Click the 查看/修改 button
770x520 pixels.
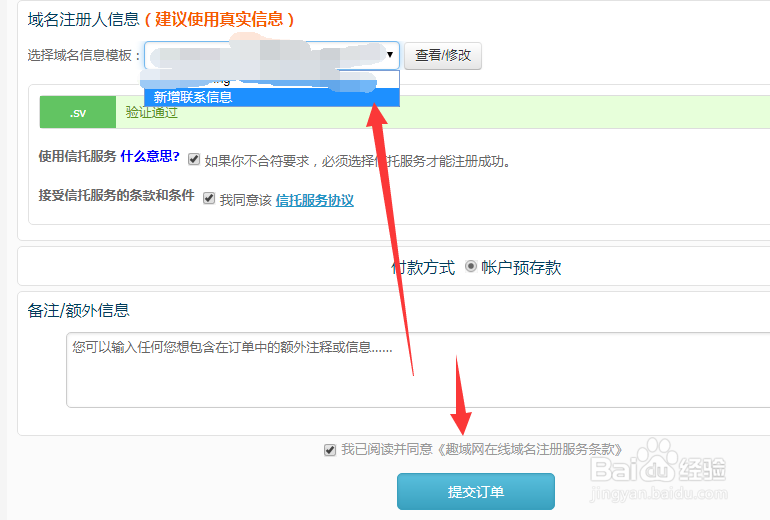point(442,55)
